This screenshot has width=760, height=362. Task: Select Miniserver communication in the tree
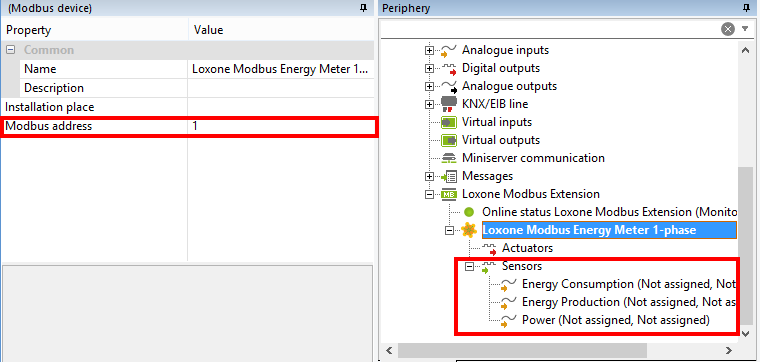pyautogui.click(x=533, y=157)
